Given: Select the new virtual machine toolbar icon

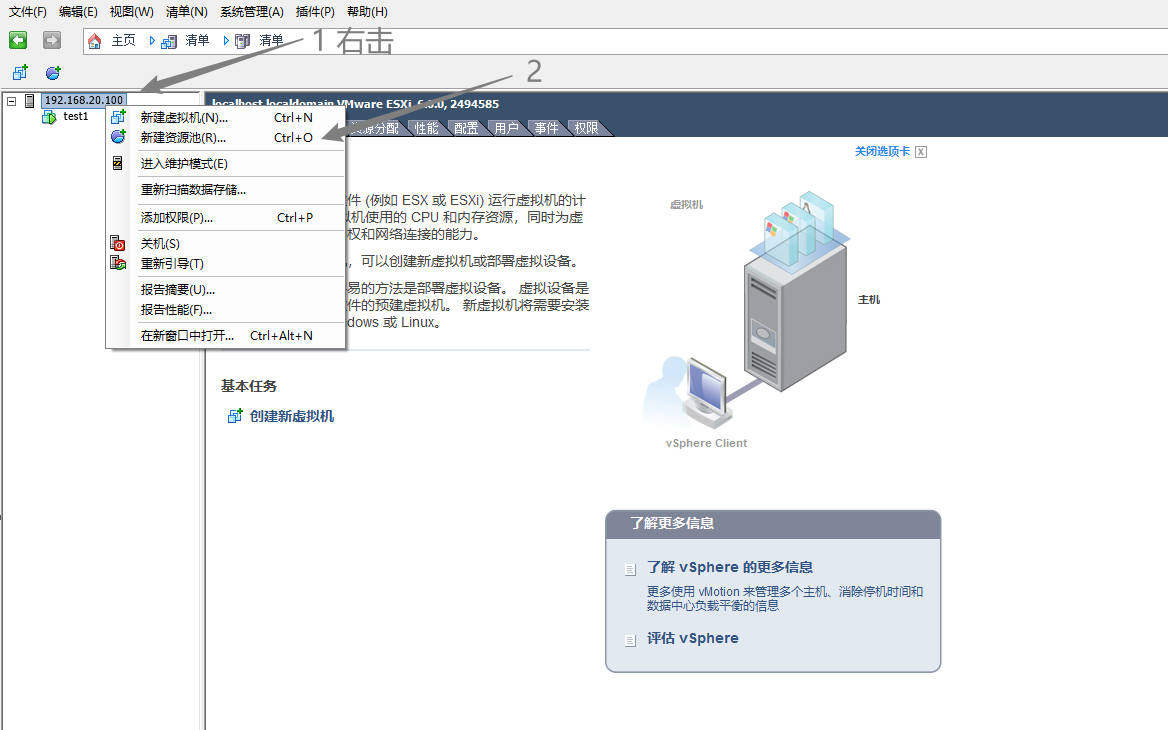Looking at the screenshot, I should pos(19,72).
